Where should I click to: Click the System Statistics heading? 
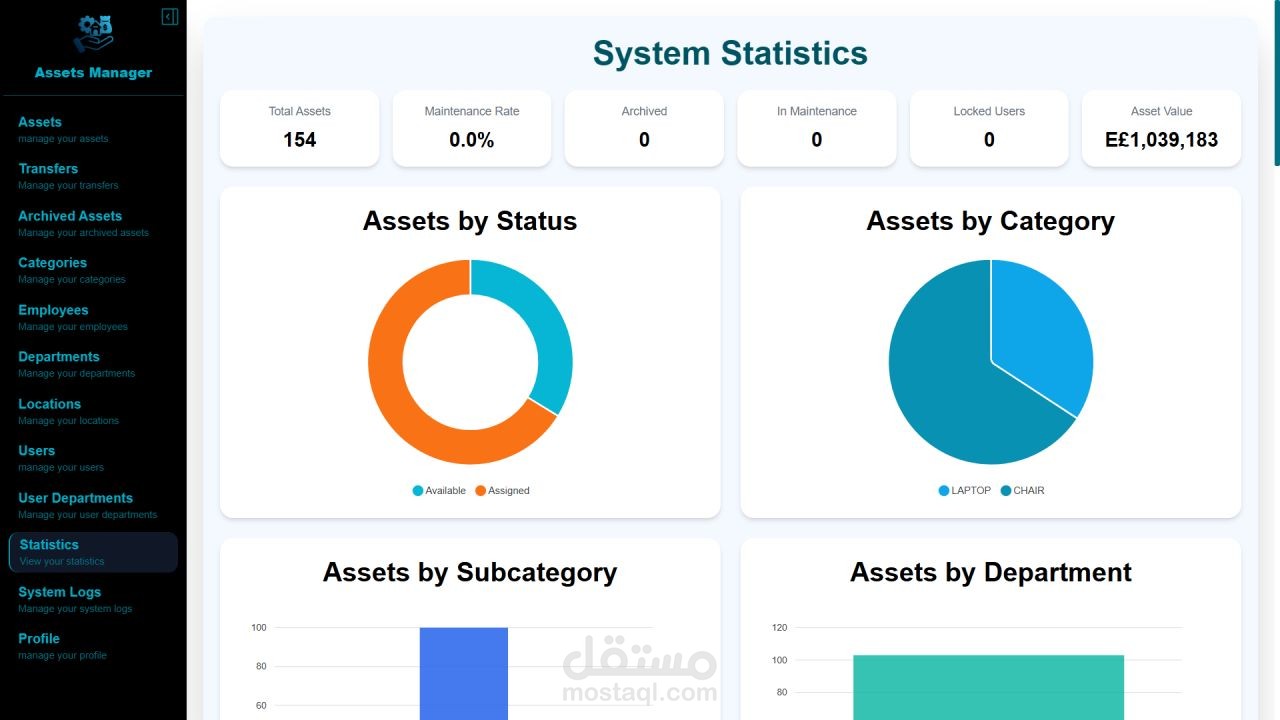click(730, 53)
